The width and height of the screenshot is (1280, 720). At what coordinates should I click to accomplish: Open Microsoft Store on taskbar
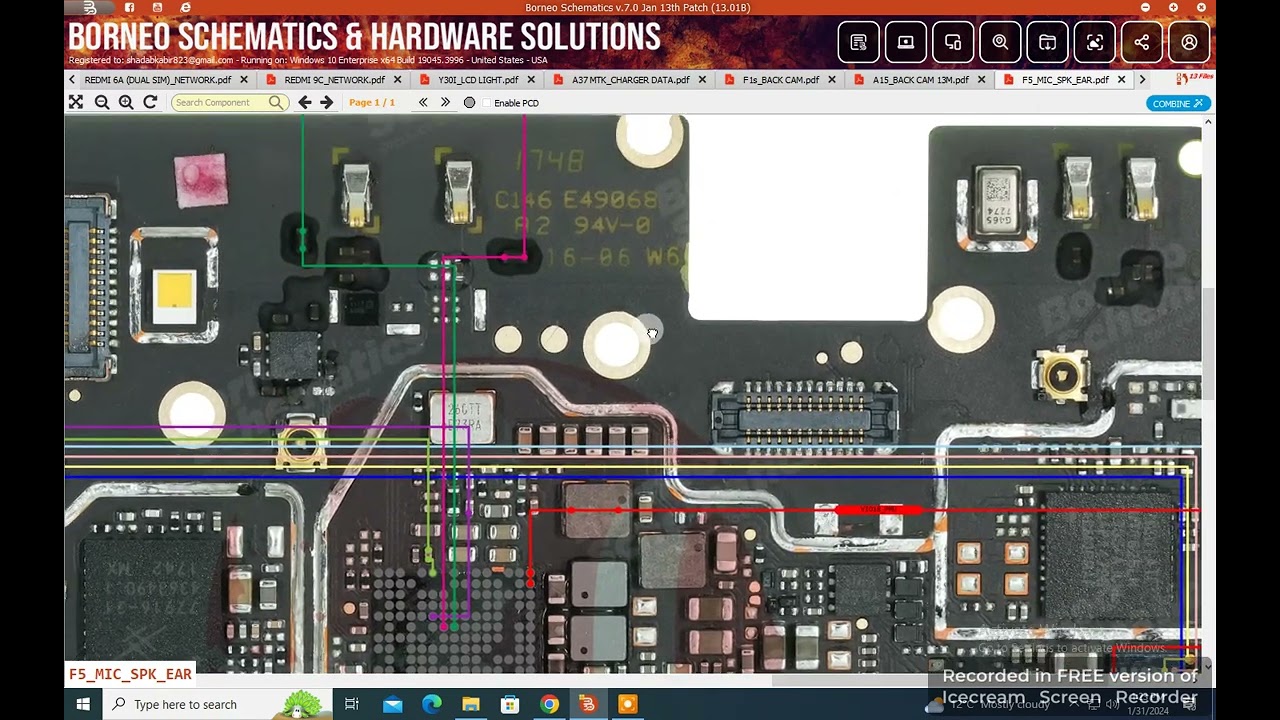point(510,704)
